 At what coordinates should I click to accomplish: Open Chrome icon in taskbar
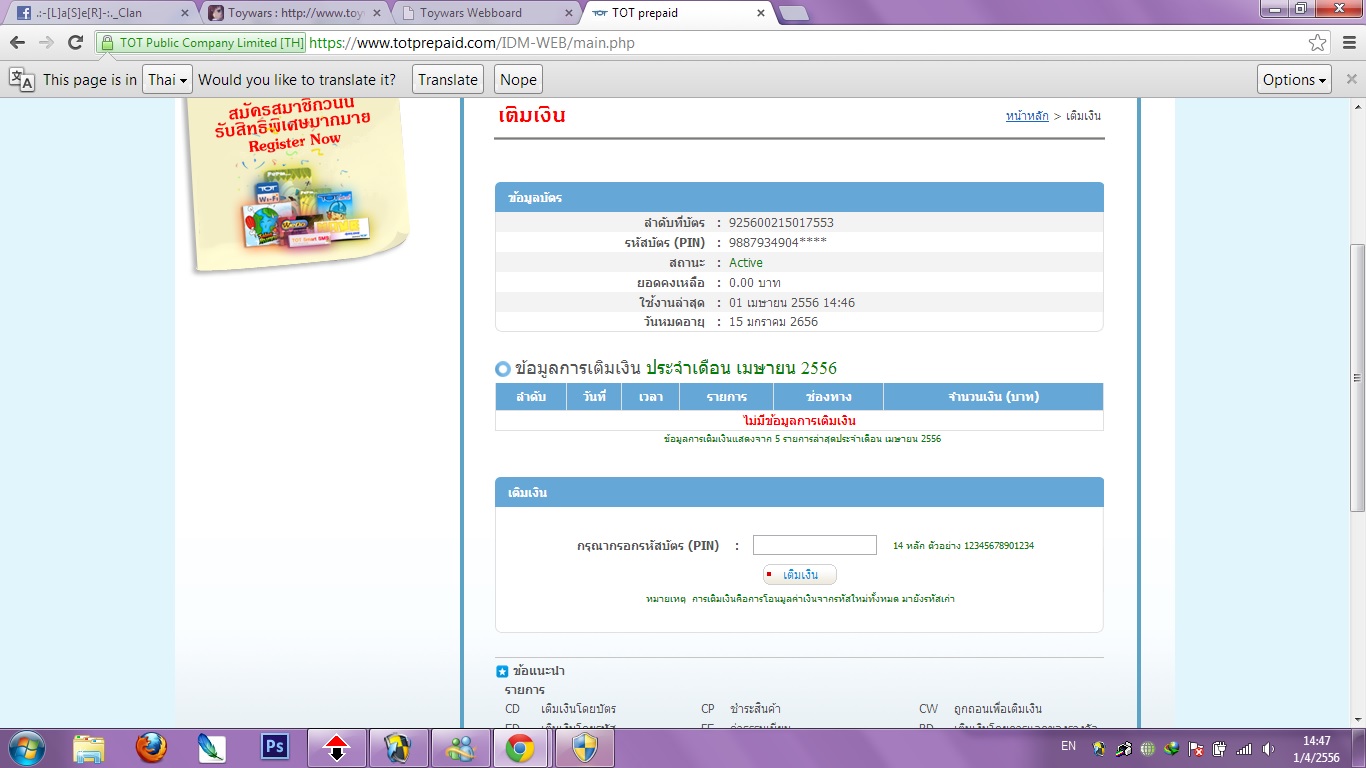point(519,748)
